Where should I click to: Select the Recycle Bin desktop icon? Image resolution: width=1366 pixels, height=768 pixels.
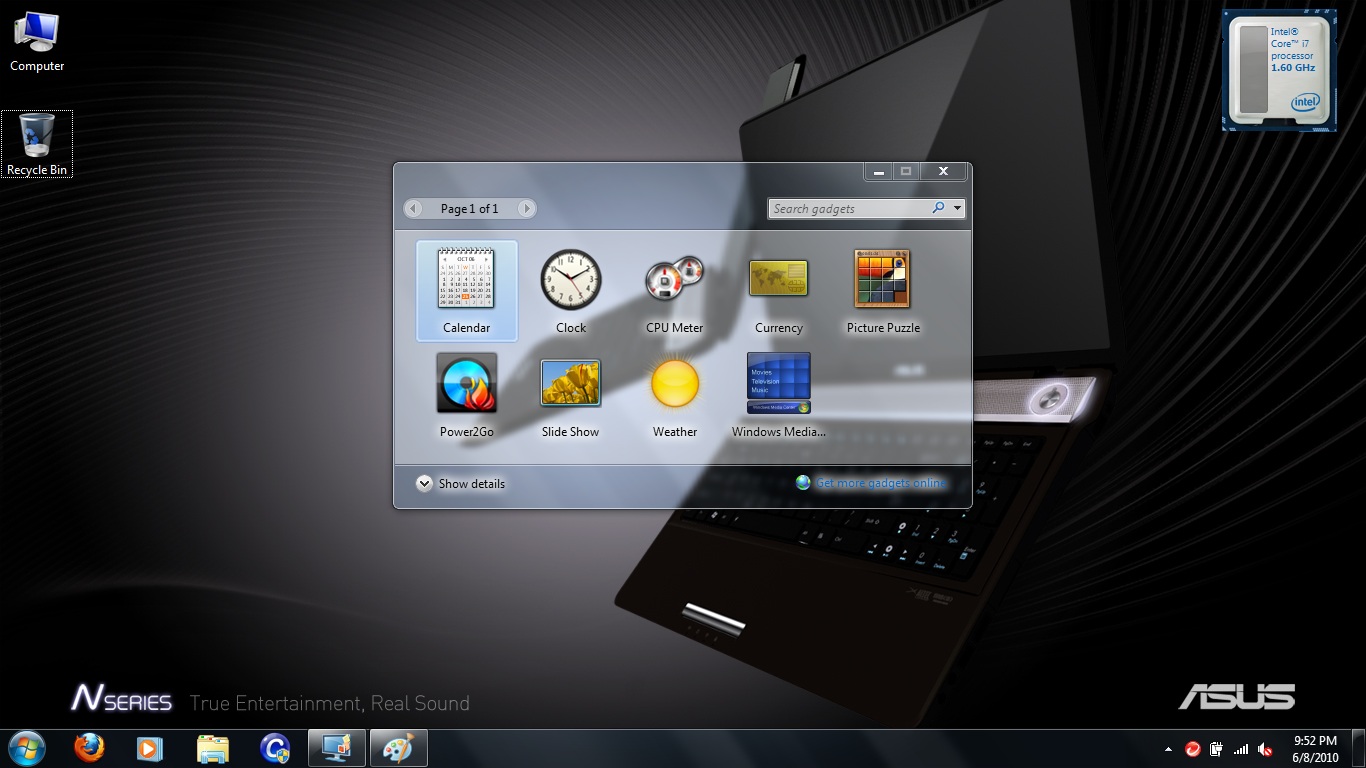point(37,144)
